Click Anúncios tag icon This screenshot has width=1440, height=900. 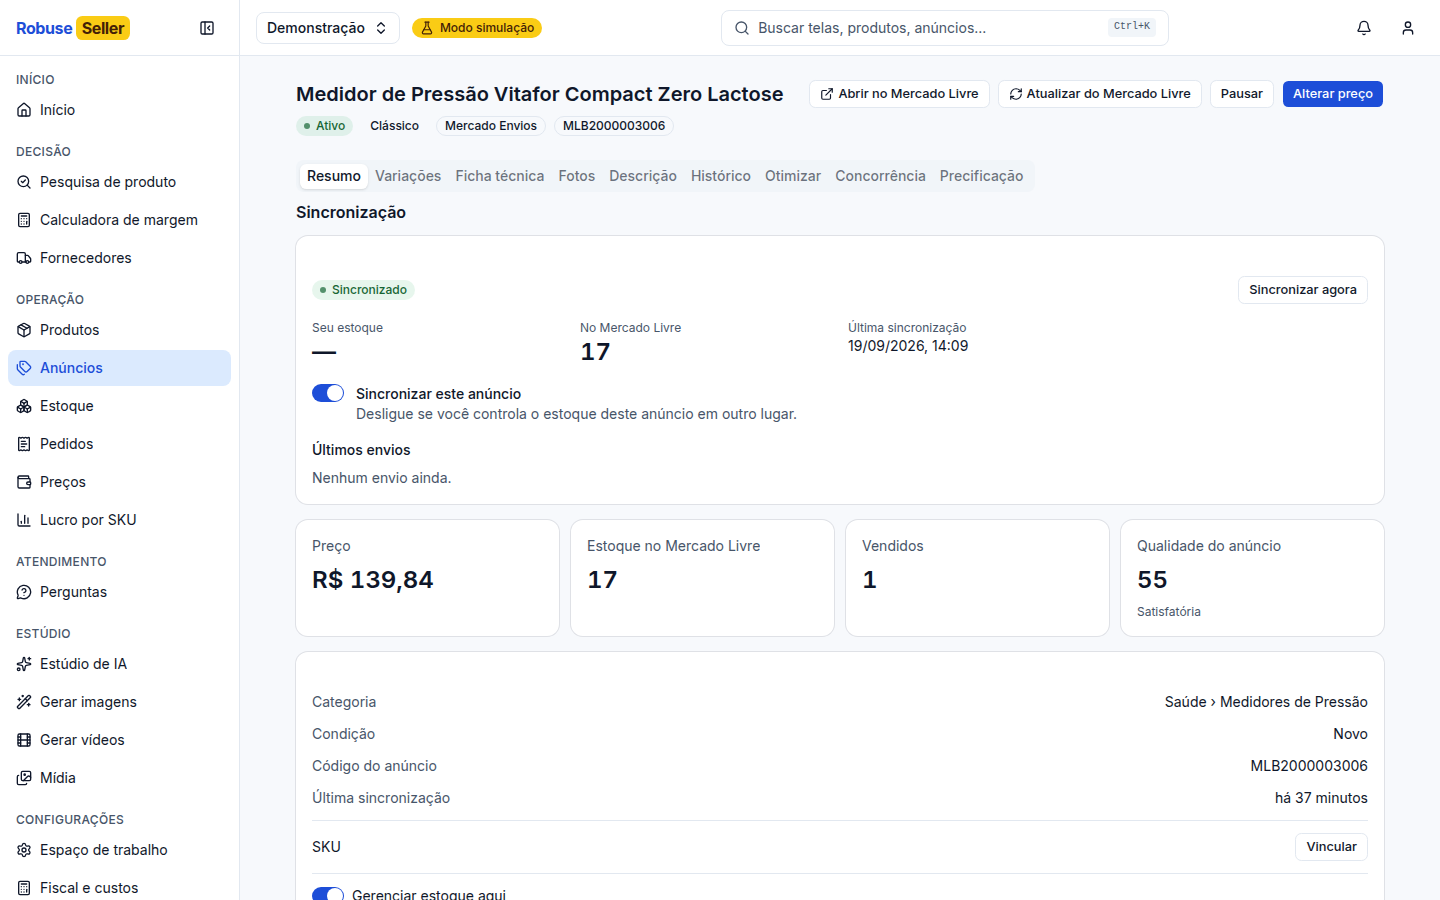pos(24,368)
